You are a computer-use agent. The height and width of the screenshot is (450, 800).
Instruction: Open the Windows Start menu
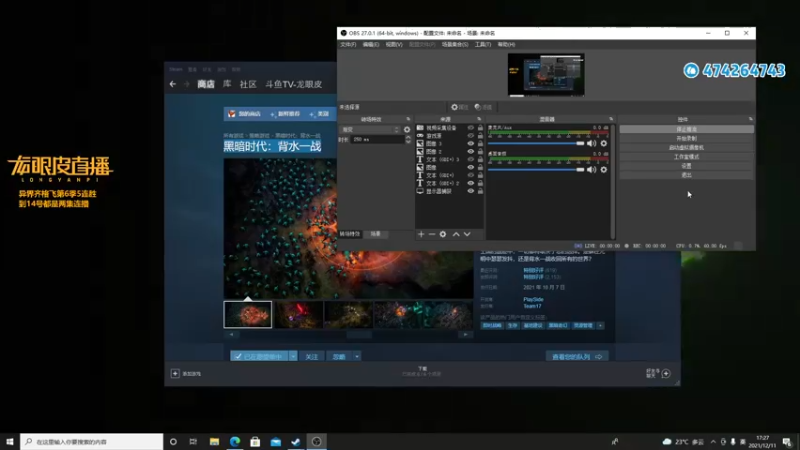10,441
